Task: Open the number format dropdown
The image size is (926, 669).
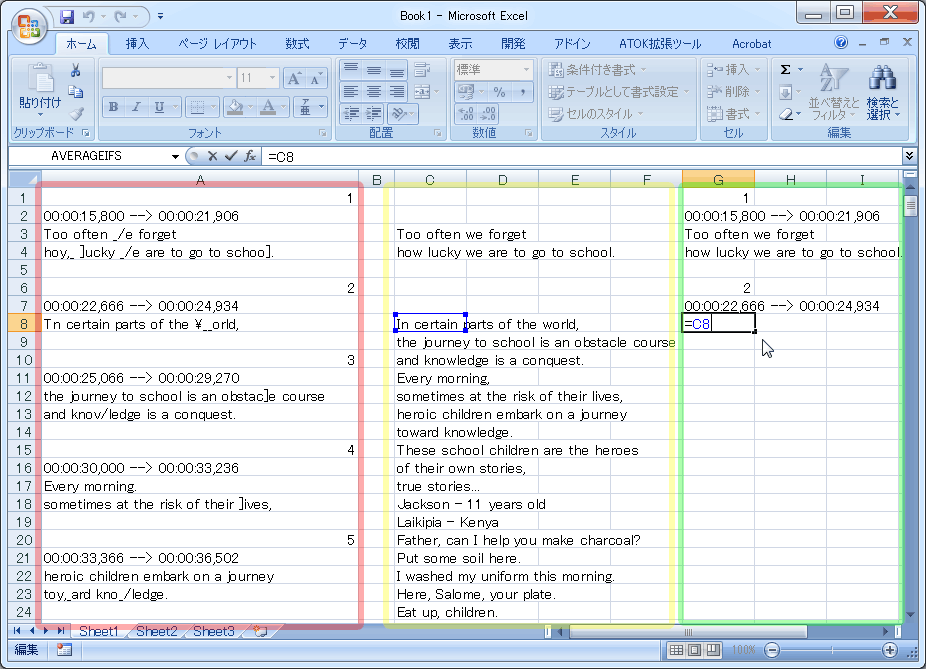Action: [x=526, y=70]
